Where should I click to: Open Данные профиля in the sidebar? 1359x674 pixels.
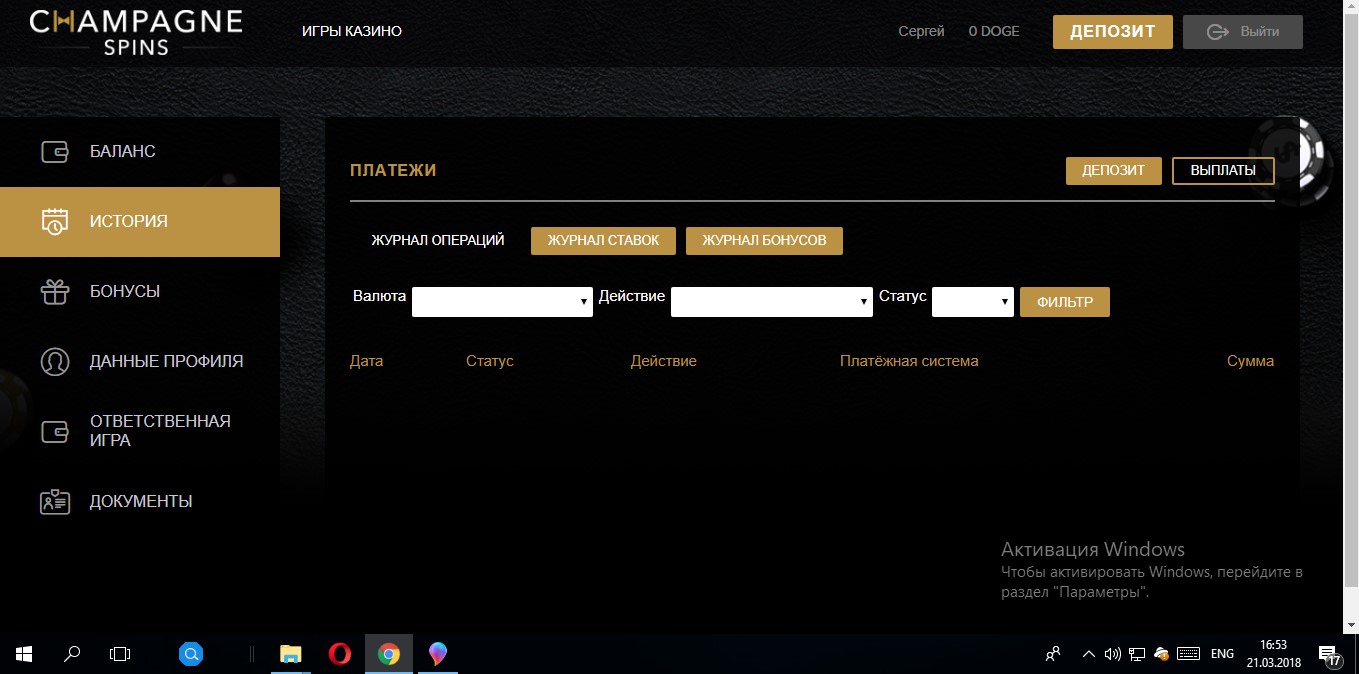click(140, 361)
